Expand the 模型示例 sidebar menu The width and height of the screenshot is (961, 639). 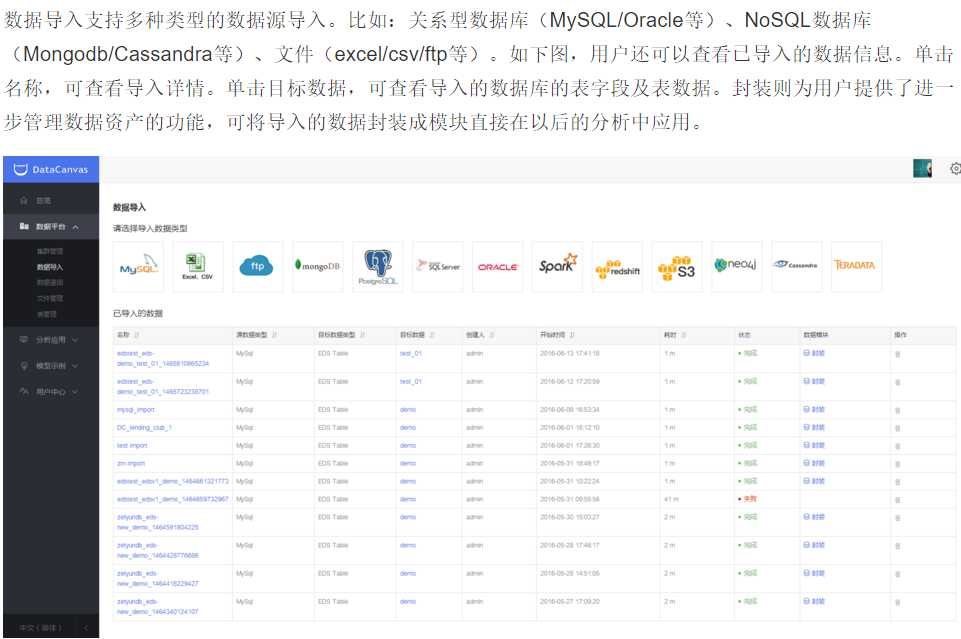coord(51,366)
